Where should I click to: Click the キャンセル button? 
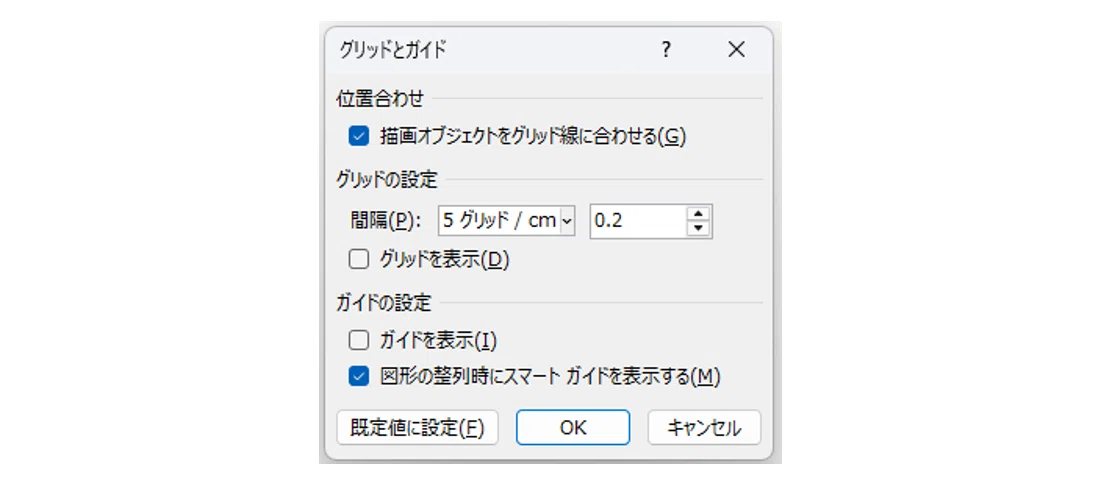[704, 427]
